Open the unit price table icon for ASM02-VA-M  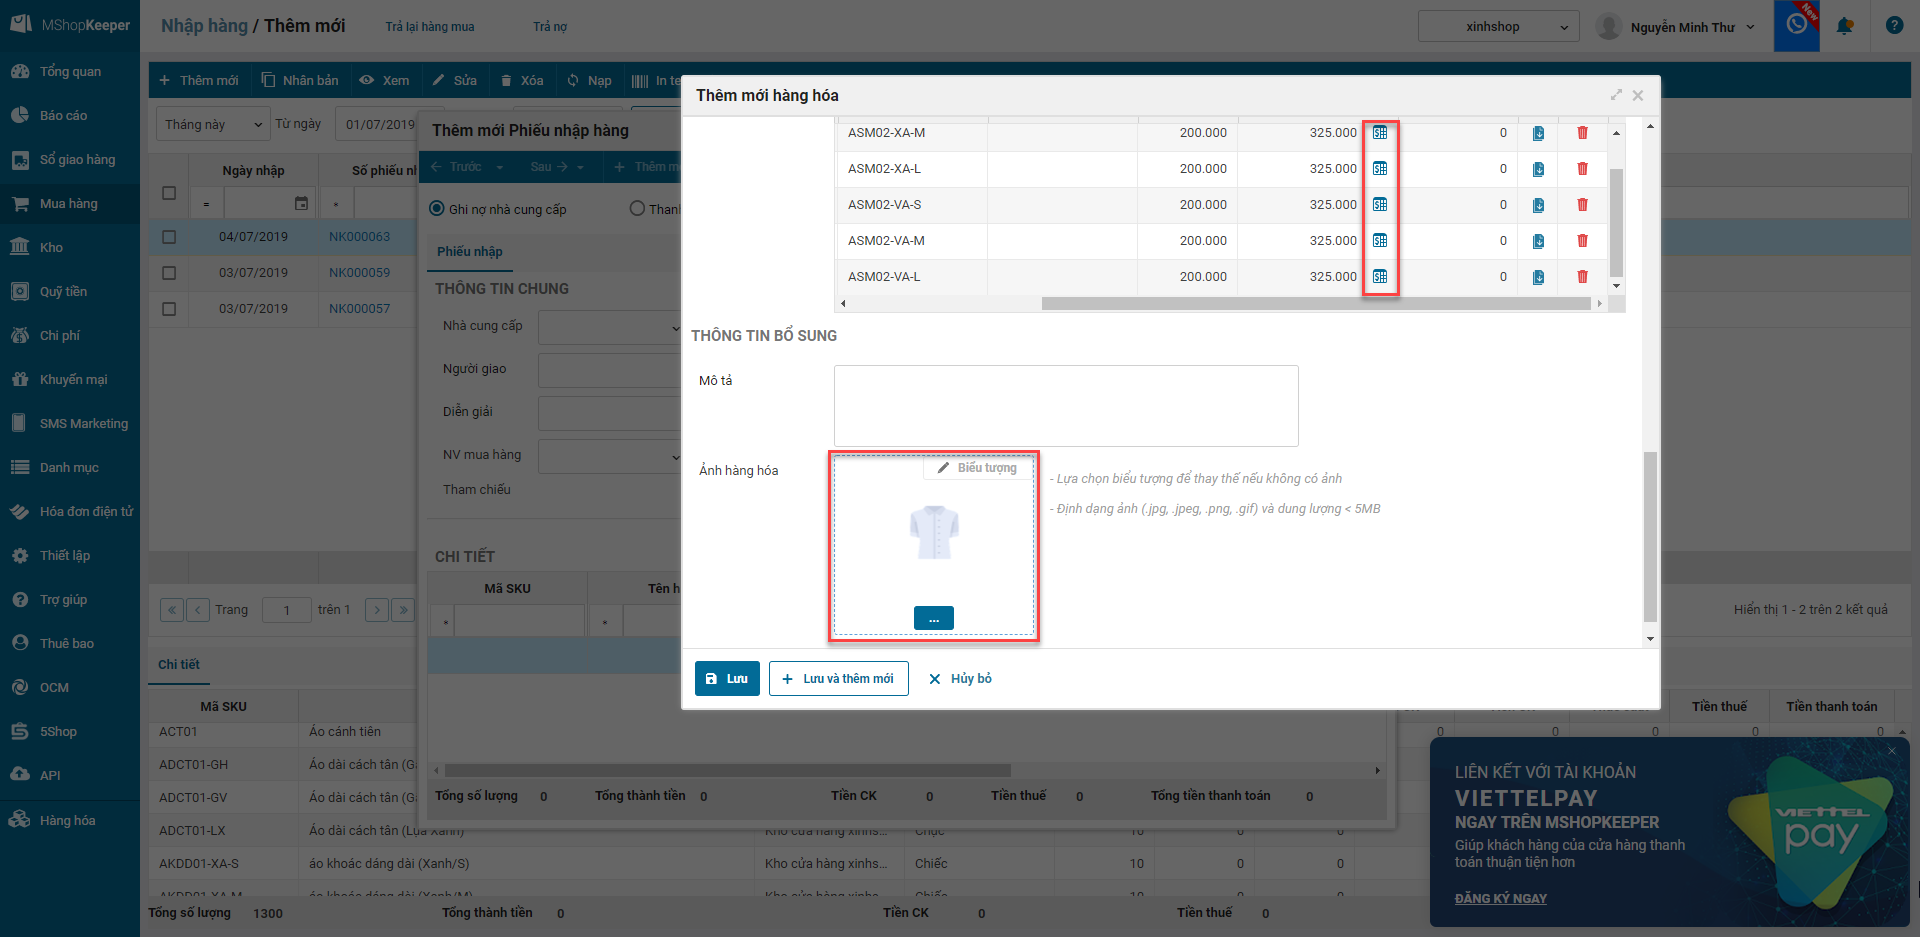[x=1380, y=241]
